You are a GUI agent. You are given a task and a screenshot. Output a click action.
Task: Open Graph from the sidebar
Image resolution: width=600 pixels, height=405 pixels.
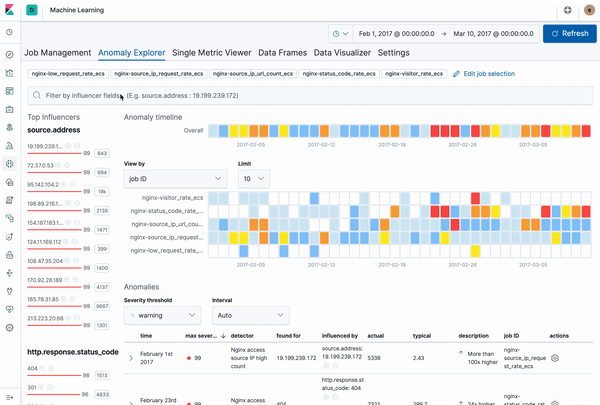click(x=10, y=273)
